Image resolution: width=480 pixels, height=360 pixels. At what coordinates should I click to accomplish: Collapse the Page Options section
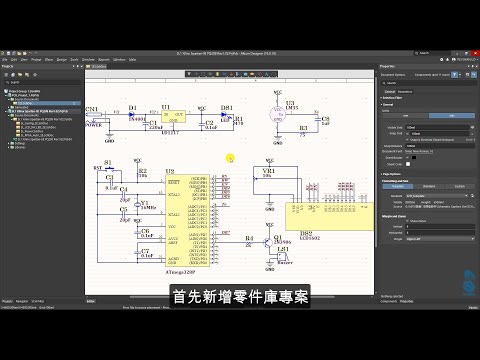[391, 174]
